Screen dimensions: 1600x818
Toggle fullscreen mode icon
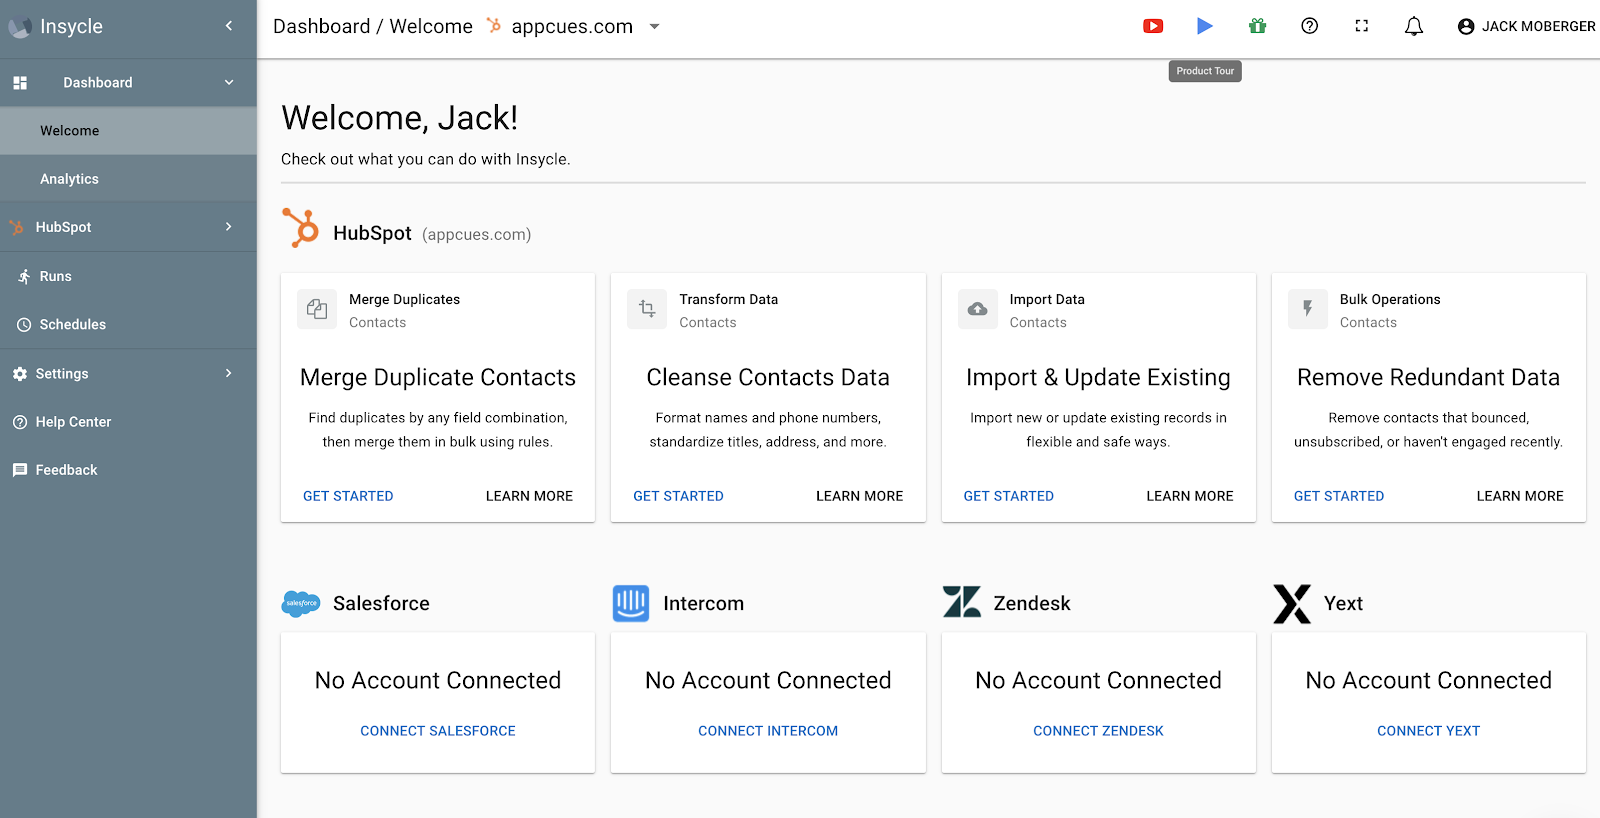pos(1361,26)
